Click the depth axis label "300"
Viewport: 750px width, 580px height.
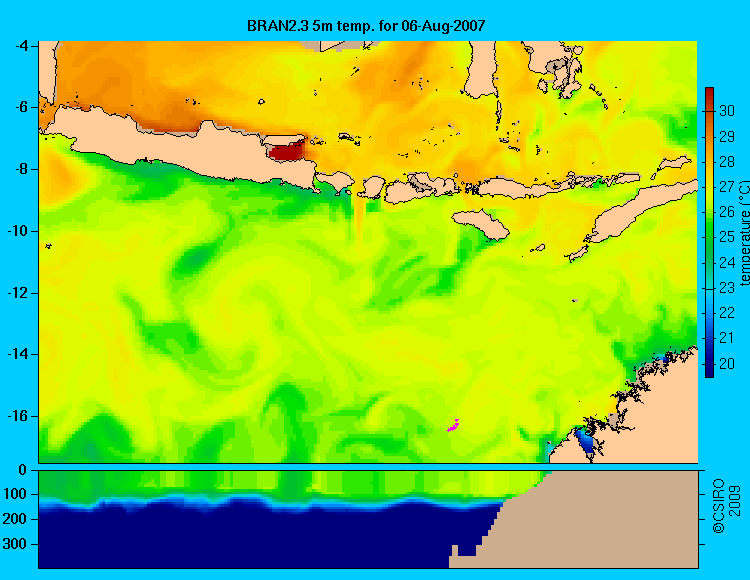click(15, 544)
